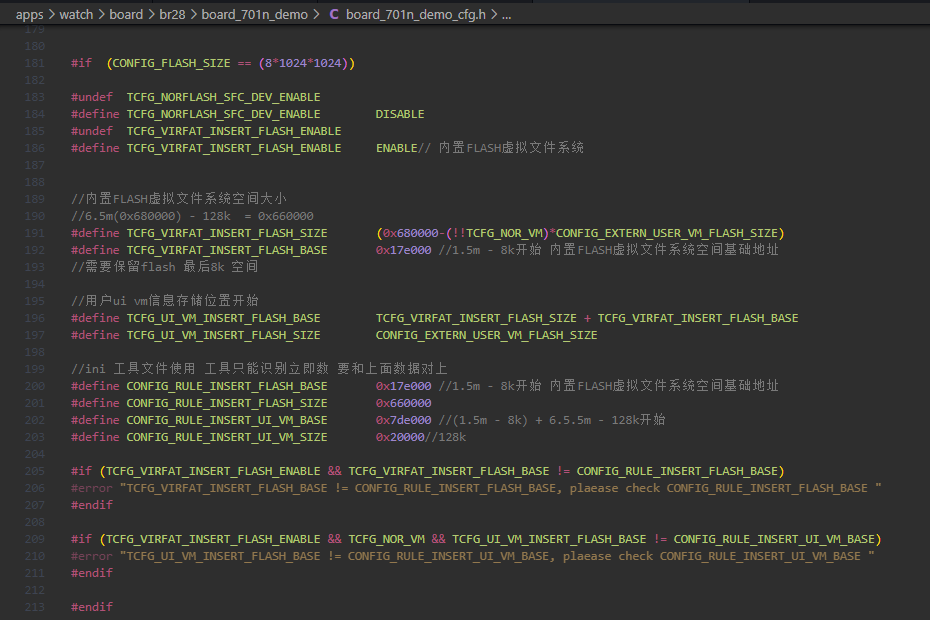The image size is (930, 620).
Task: Click the board_701n_demo_cfg.h breadcrumb file
Action: 416,14
